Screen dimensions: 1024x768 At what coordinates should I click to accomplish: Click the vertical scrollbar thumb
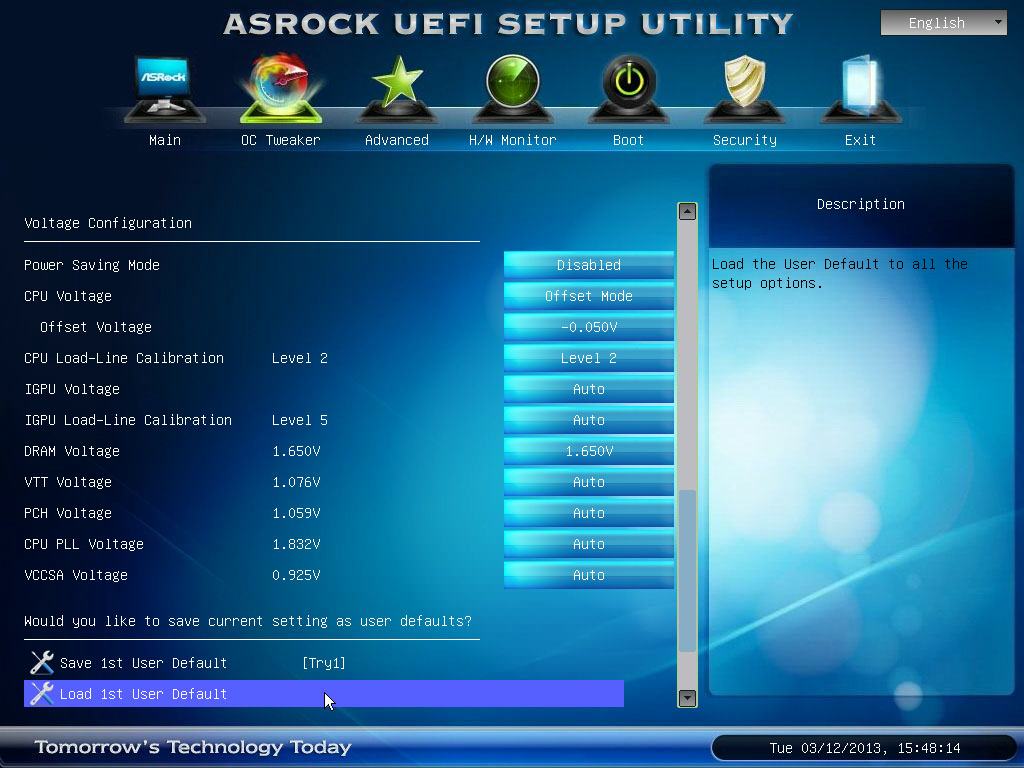tap(687, 570)
